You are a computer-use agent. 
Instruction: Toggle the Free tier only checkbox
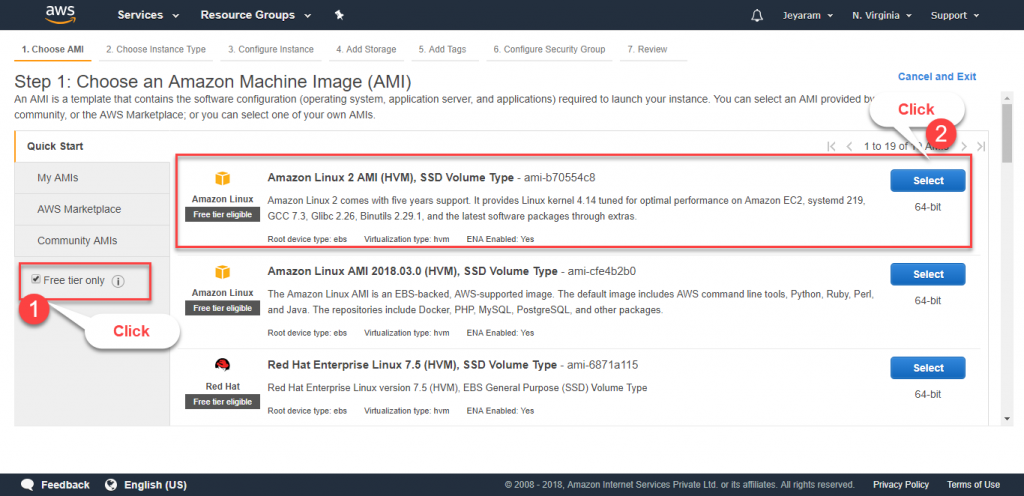36,279
